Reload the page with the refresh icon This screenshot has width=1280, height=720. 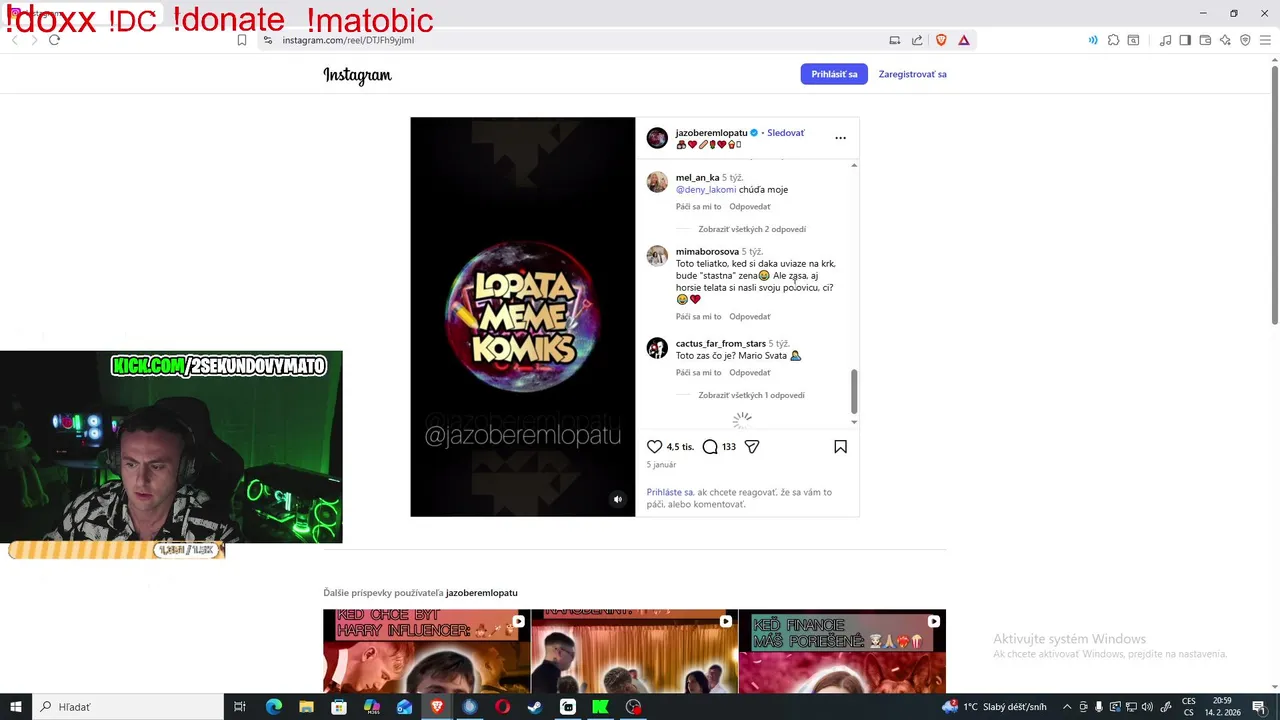[54, 40]
